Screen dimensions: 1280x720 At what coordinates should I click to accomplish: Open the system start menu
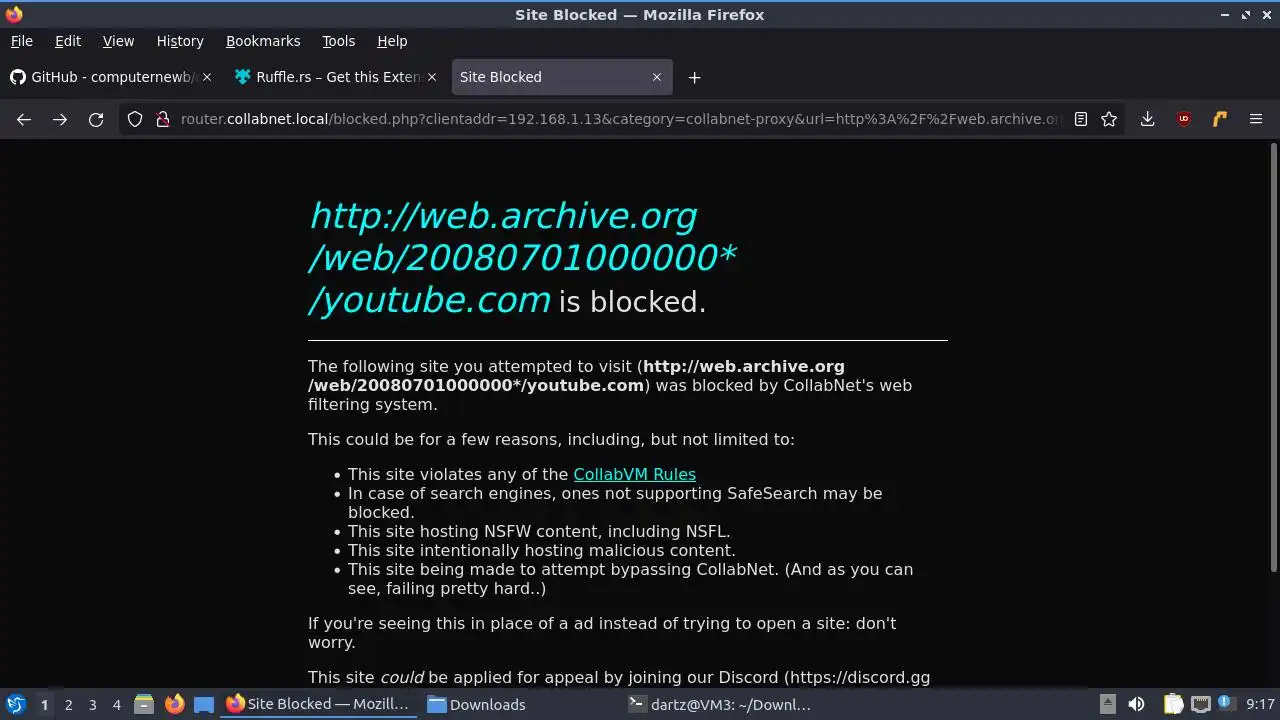pos(15,704)
